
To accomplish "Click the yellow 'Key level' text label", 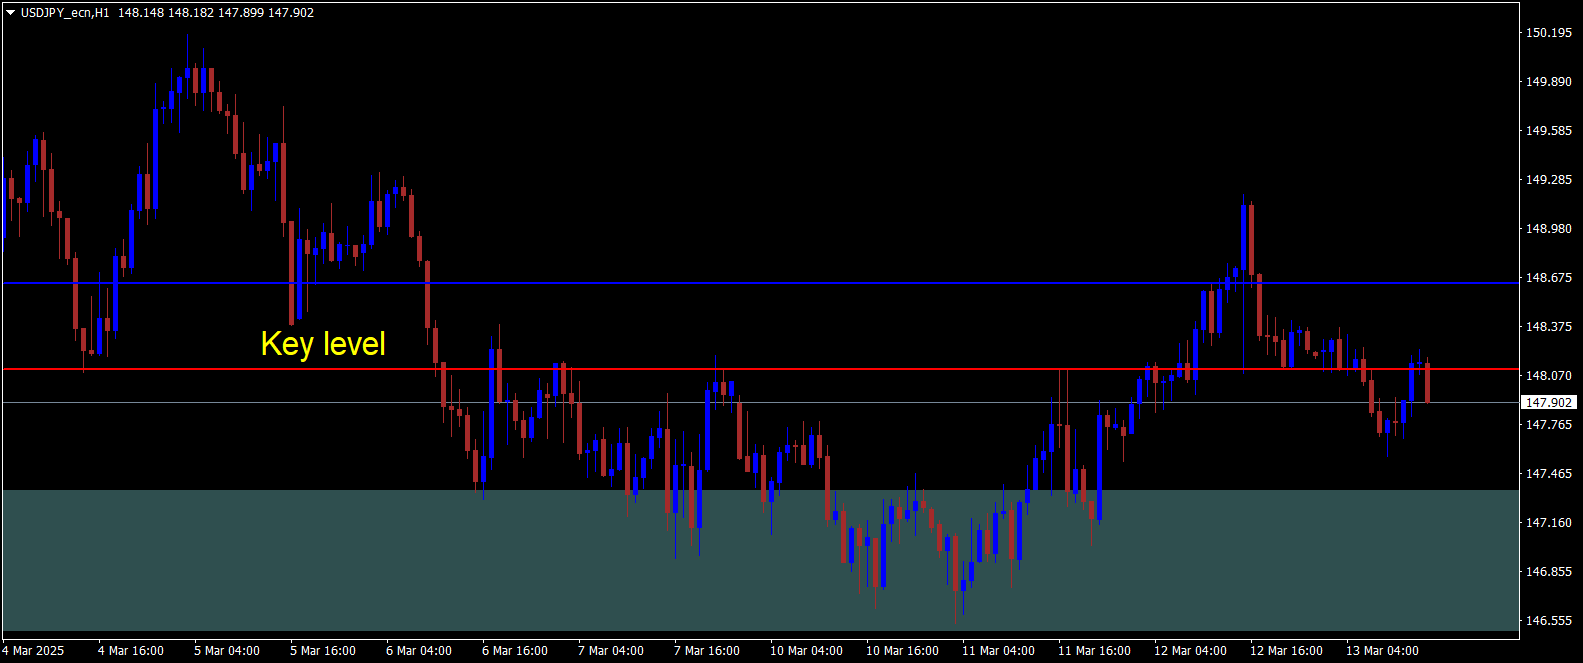I will 323,344.
